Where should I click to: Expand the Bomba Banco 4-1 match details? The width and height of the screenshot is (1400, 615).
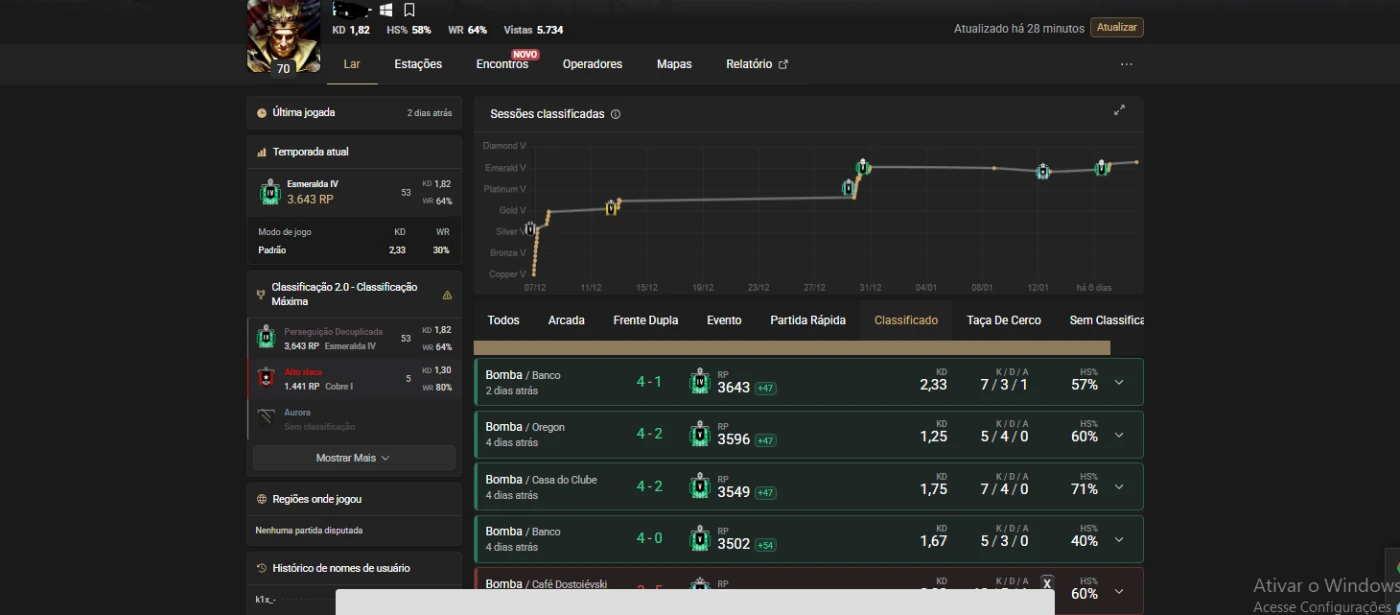pyautogui.click(x=1118, y=382)
